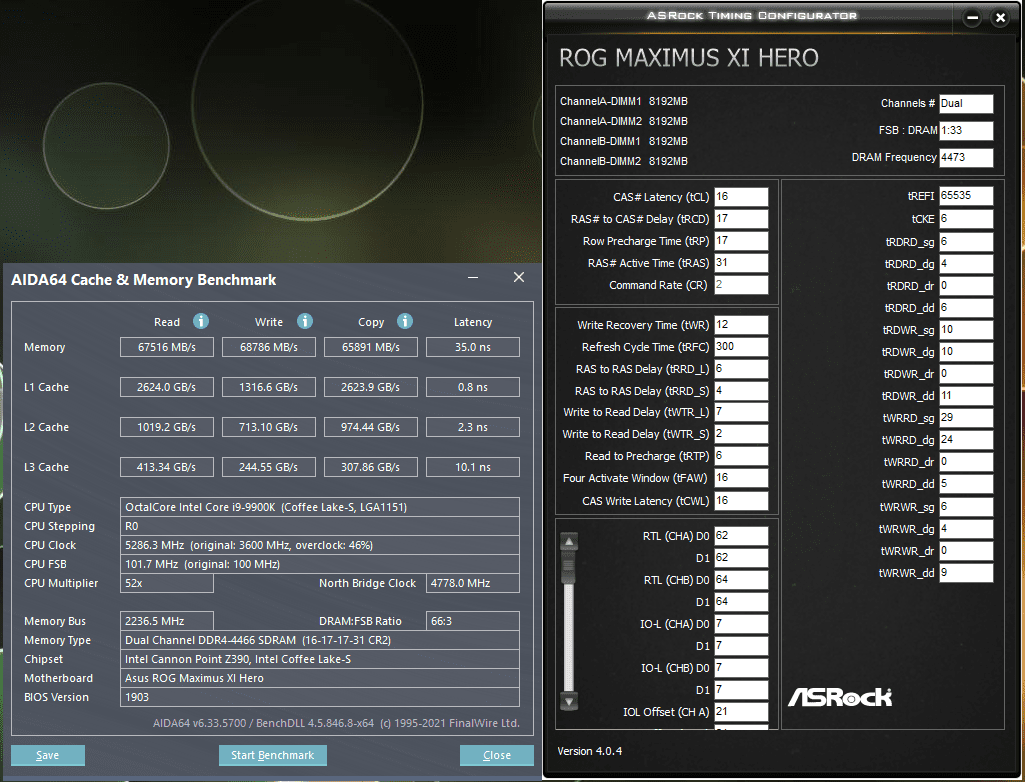Click the Command Rate (CR) field
This screenshot has width=1025, height=782.
click(741, 285)
